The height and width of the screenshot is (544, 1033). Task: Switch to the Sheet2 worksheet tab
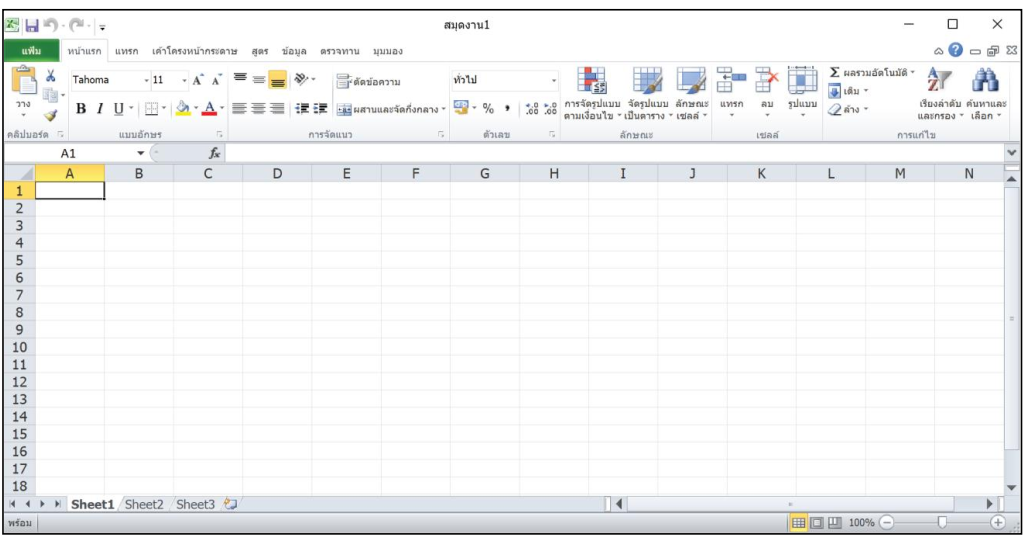tap(144, 504)
